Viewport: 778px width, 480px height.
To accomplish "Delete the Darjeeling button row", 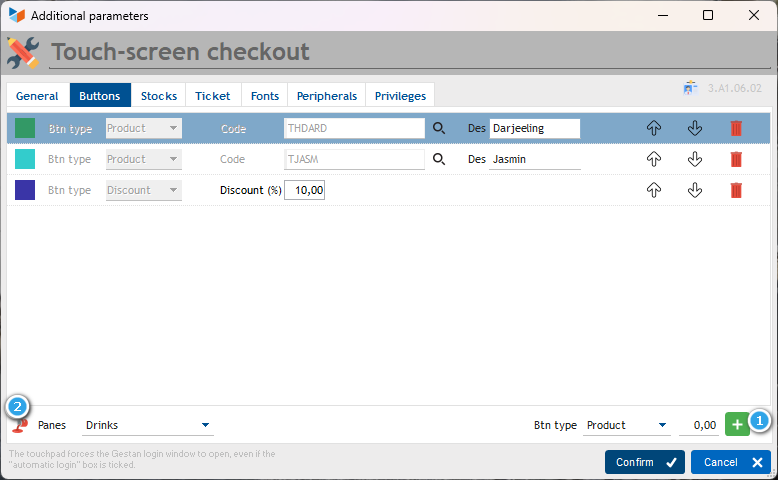I will point(736,128).
